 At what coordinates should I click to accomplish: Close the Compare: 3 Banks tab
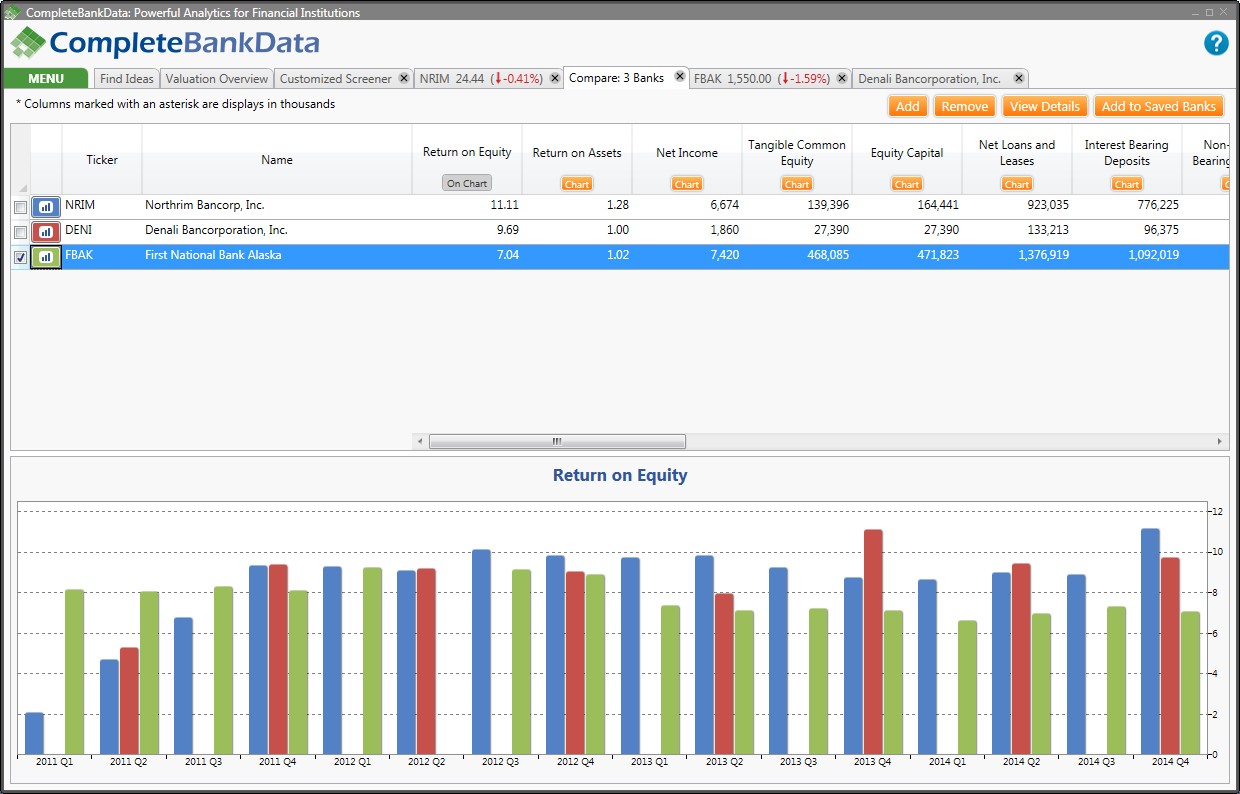pyautogui.click(x=679, y=76)
